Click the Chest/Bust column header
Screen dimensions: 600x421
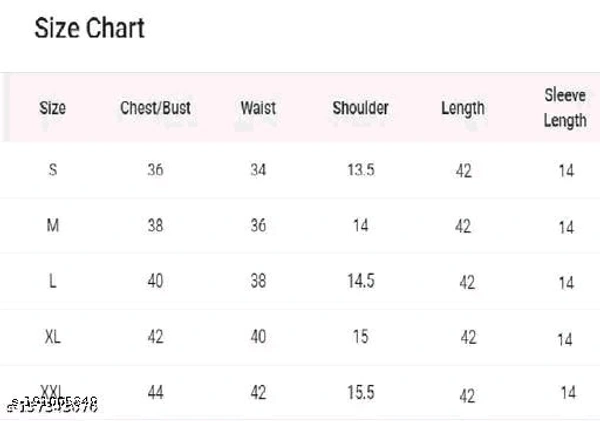point(155,108)
